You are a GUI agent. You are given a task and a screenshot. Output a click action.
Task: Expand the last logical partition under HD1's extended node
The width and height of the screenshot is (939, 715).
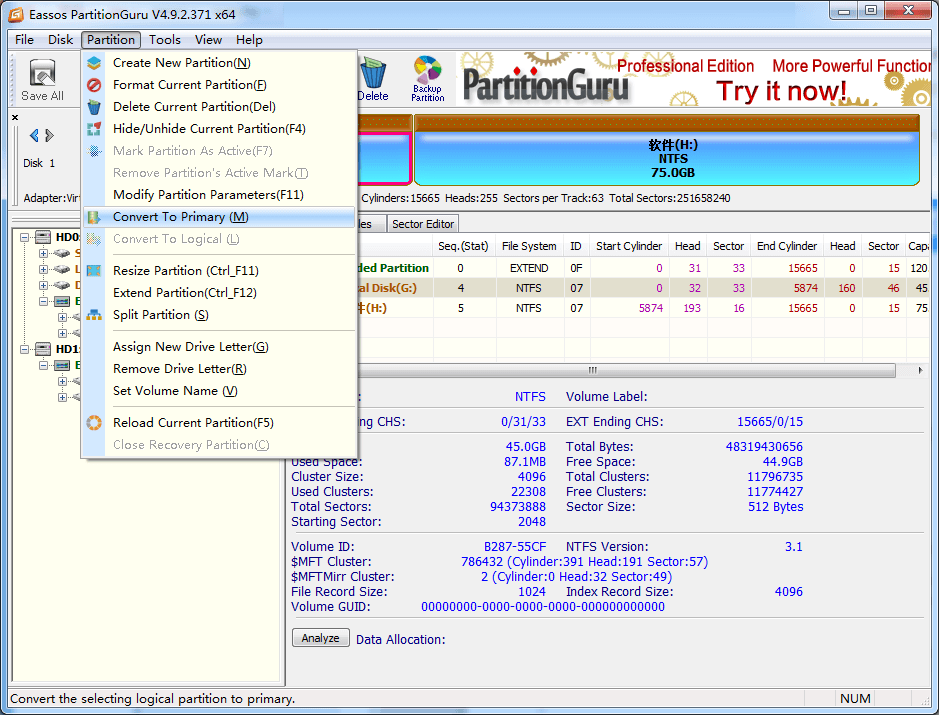pos(62,397)
